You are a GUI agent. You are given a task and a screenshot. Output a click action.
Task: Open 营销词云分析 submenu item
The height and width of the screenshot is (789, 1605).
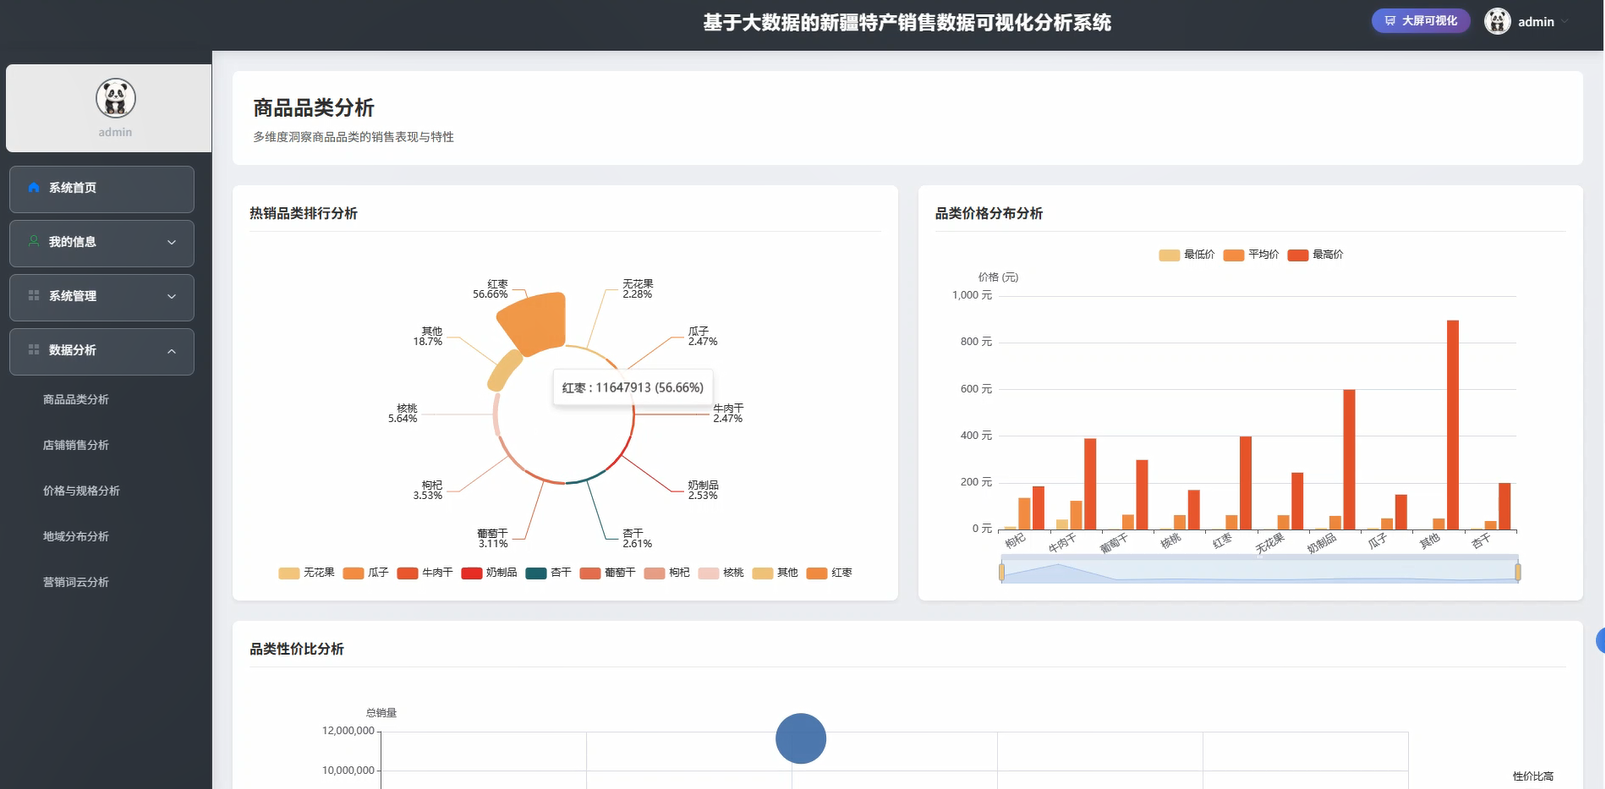pos(76,583)
